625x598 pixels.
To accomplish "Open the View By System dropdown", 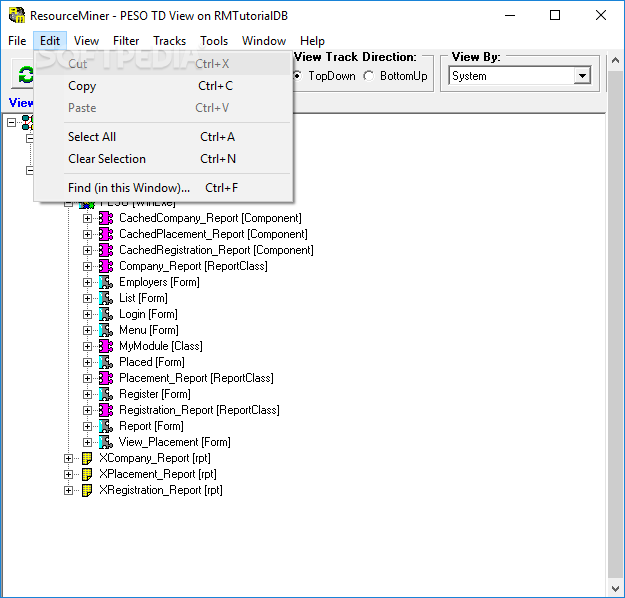I will (582, 75).
